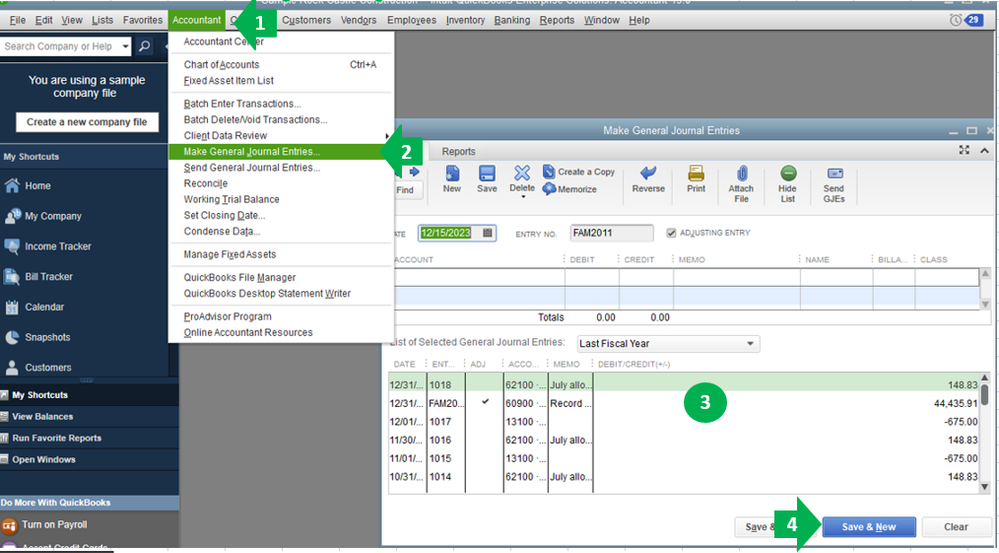
Task: Click the search magnifier icon
Action: click(x=145, y=47)
